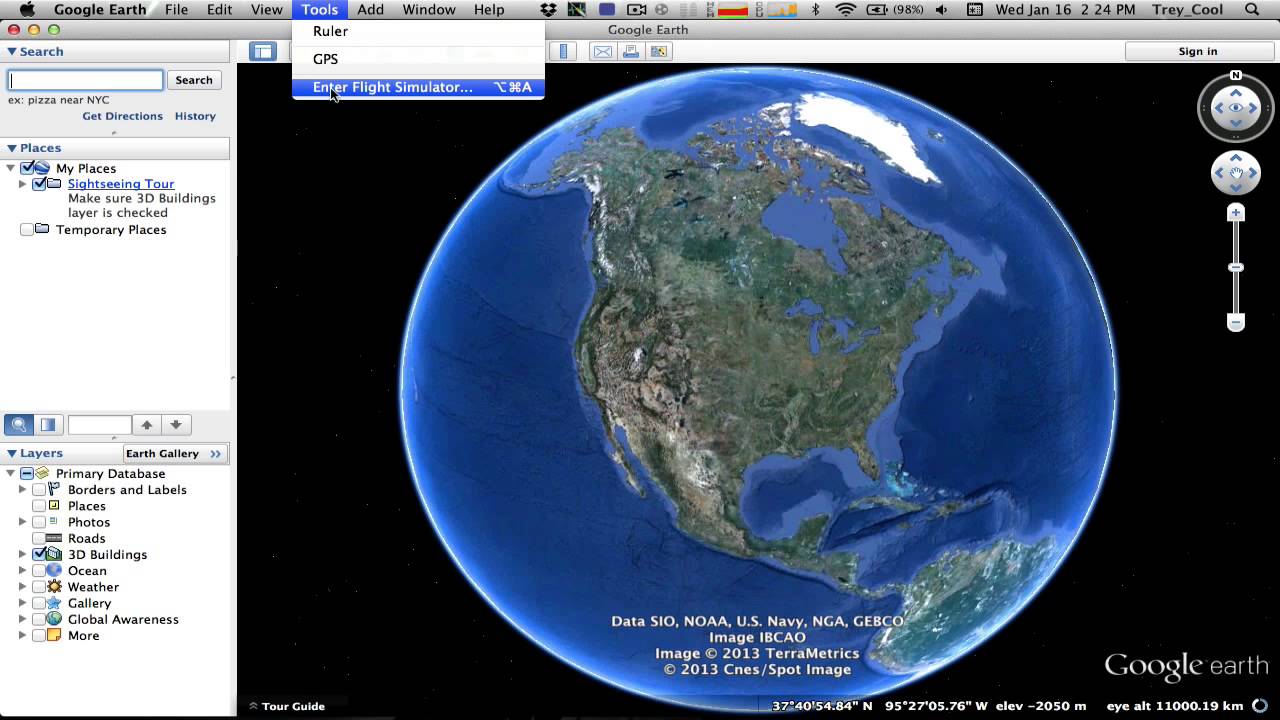Expand the Borders and Labels layer
Viewport: 1280px width, 720px height.
point(23,490)
